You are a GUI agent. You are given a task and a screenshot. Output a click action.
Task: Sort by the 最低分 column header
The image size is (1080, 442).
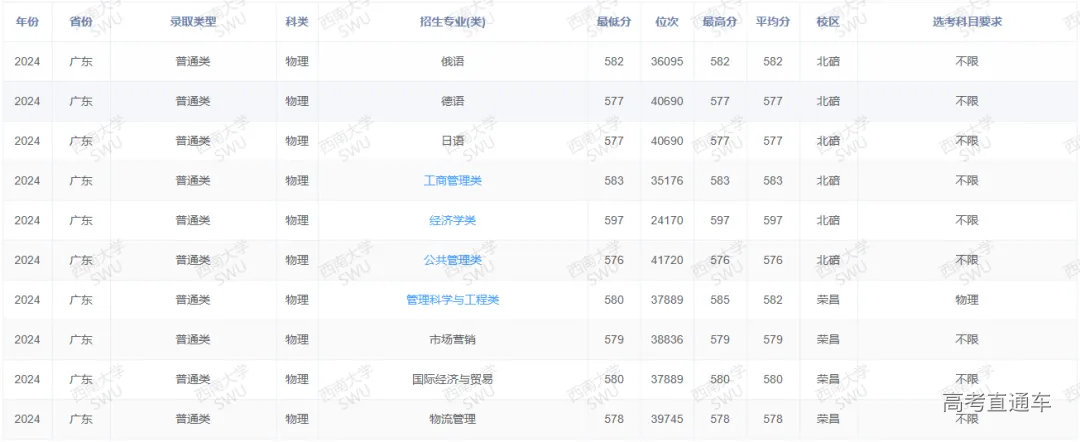613,22
